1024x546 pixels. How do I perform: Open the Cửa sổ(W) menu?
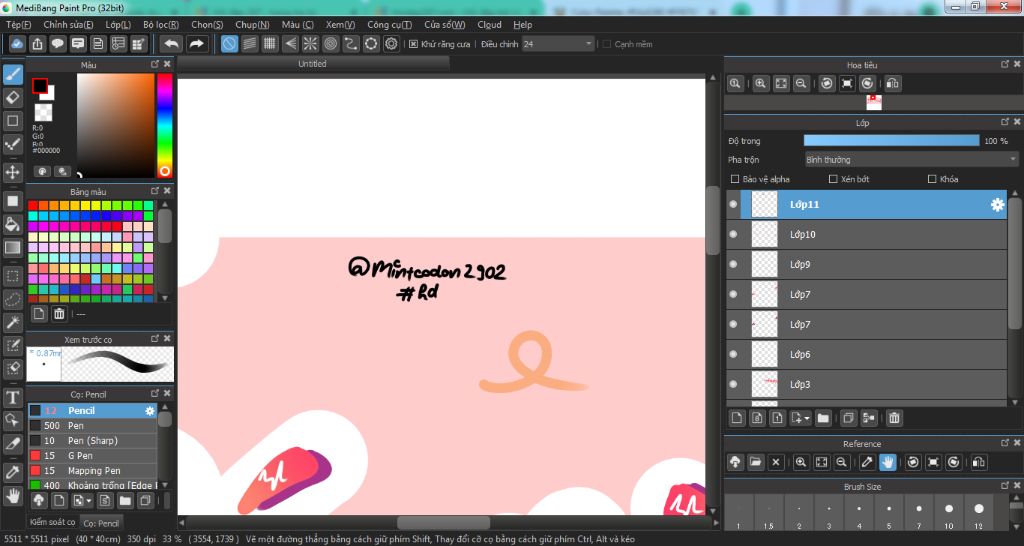444,25
